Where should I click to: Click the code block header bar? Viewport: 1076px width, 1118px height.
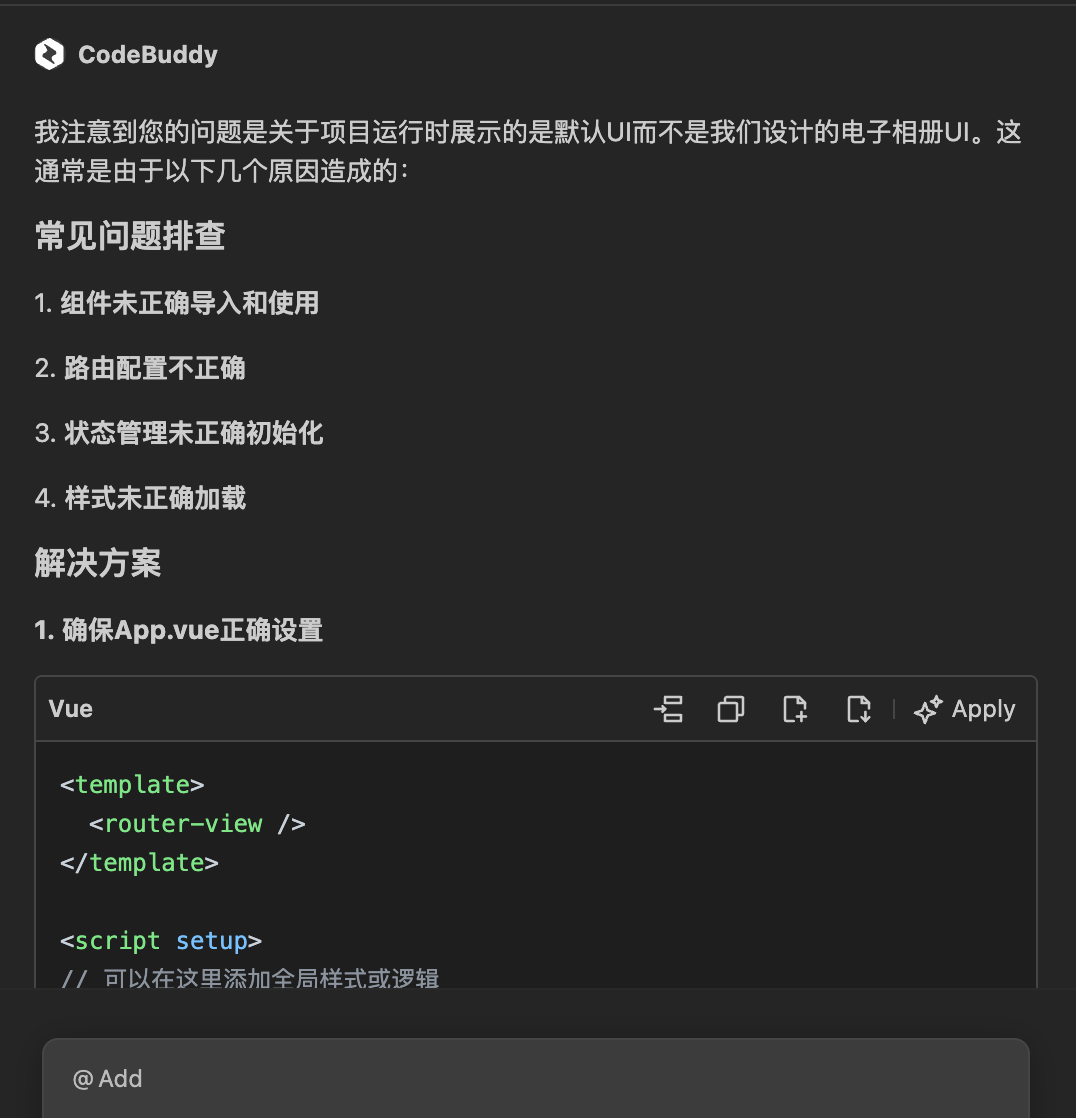[x=400, y=709]
